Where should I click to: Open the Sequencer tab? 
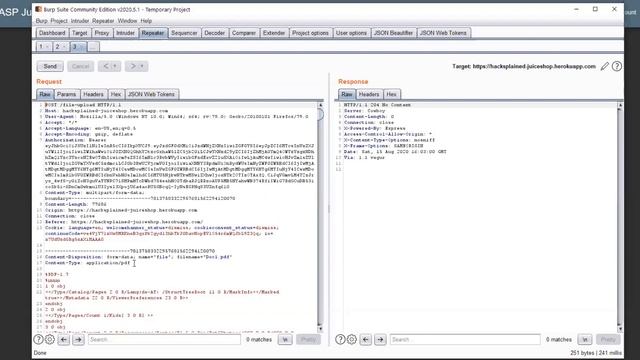[x=184, y=33]
